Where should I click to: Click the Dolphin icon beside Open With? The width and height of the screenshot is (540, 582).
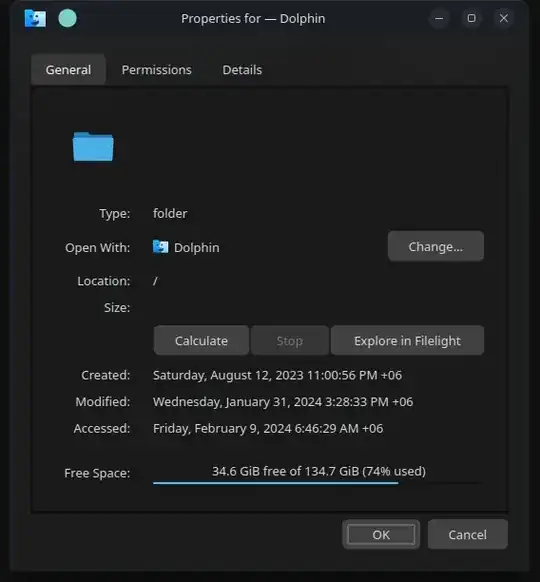point(160,247)
